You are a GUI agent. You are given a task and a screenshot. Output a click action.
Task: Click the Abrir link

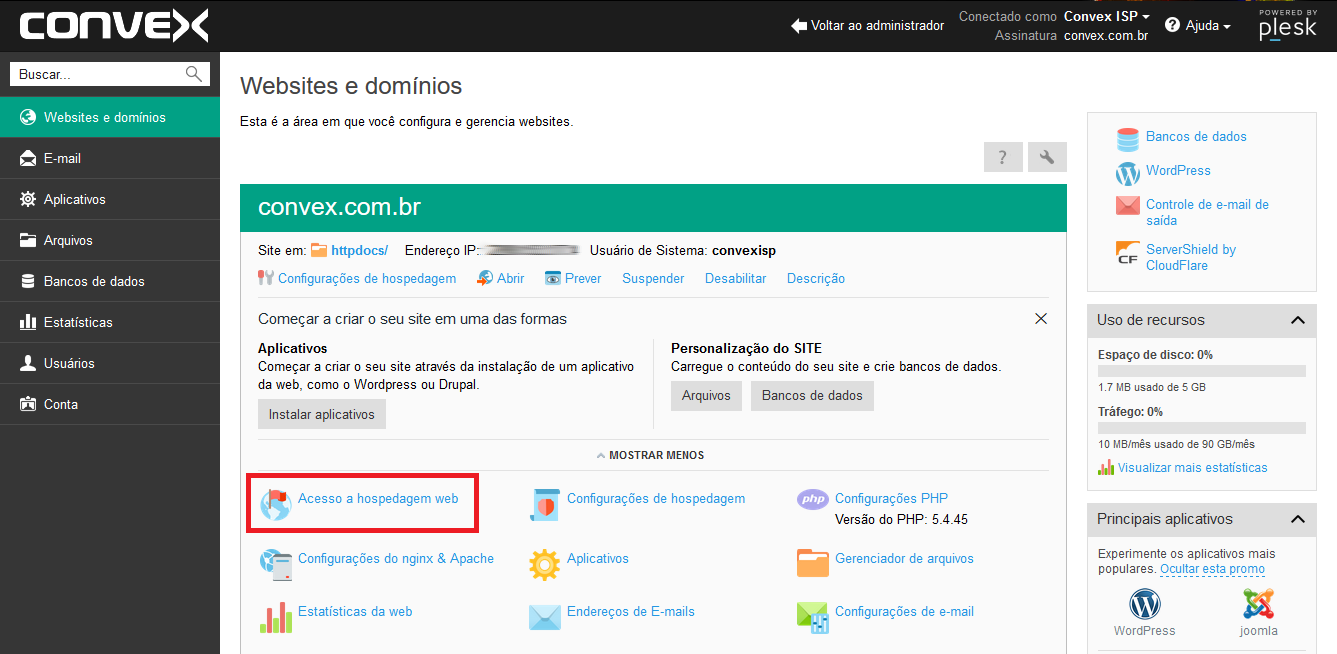[510, 279]
